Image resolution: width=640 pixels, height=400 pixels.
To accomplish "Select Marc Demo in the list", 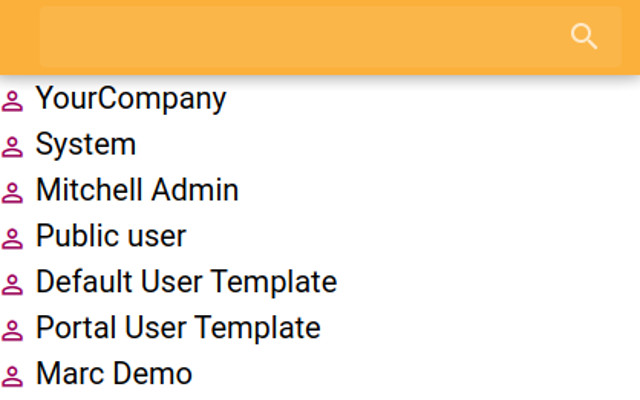I will tap(114, 373).
